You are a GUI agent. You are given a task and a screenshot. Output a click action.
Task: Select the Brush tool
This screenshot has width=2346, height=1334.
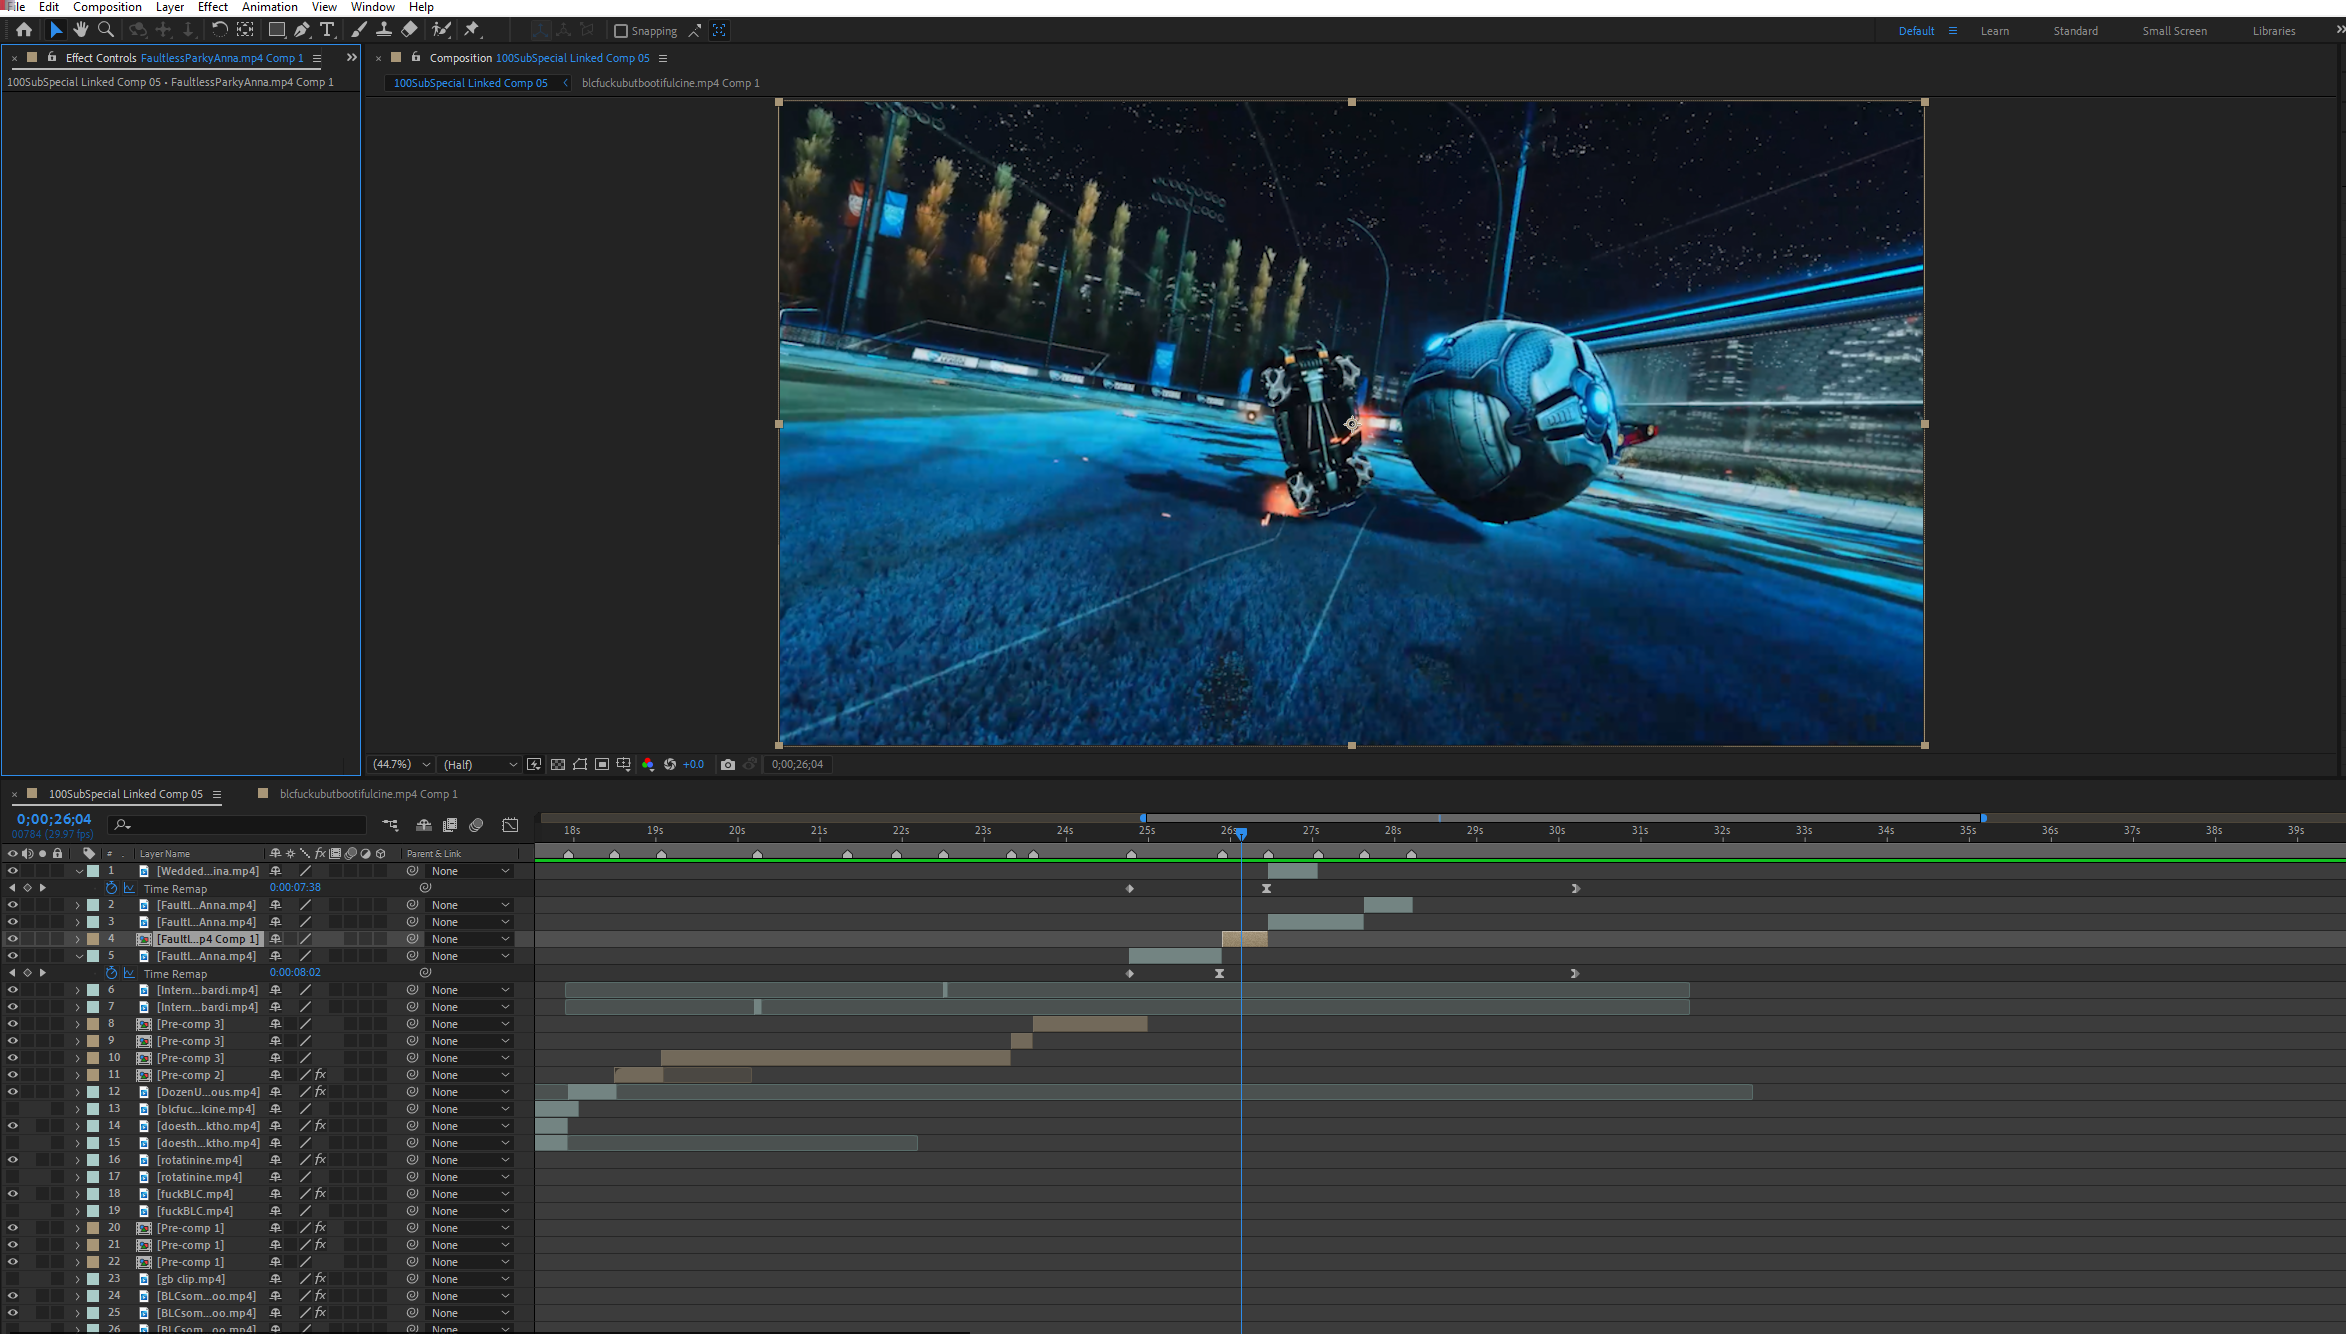click(359, 30)
